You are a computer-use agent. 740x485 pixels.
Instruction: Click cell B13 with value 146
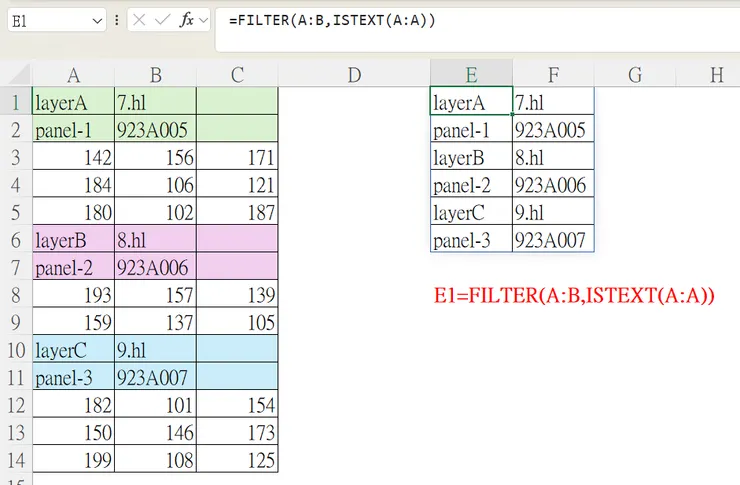coord(155,432)
